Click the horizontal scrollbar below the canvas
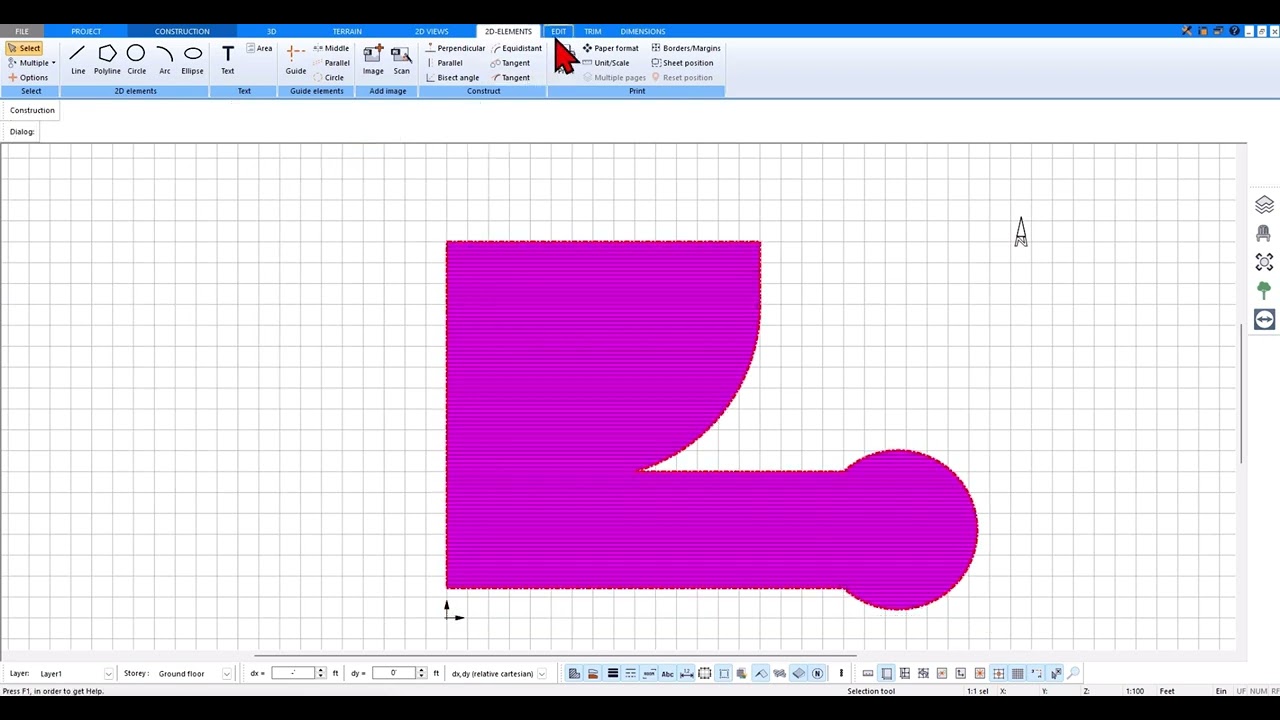The width and height of the screenshot is (1280, 720). click(555, 656)
